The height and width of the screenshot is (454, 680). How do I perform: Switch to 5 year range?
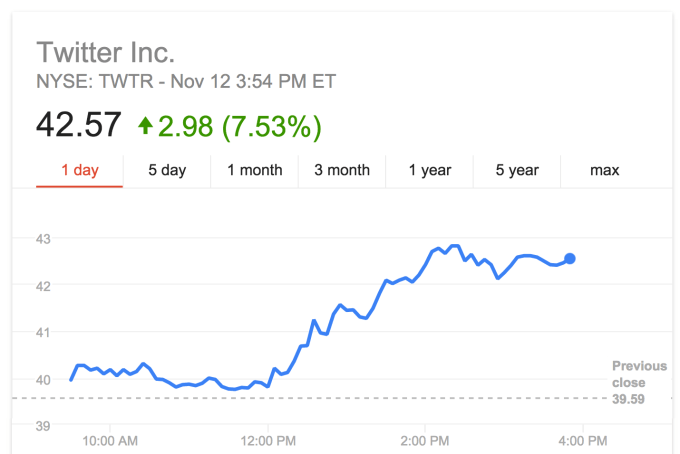click(x=517, y=170)
